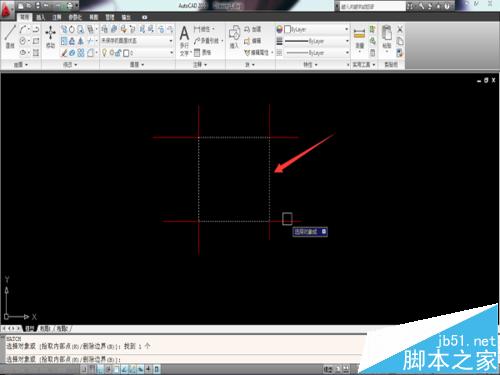Select the Line (直线) drawing tool
500x375 pixels.
[10, 36]
